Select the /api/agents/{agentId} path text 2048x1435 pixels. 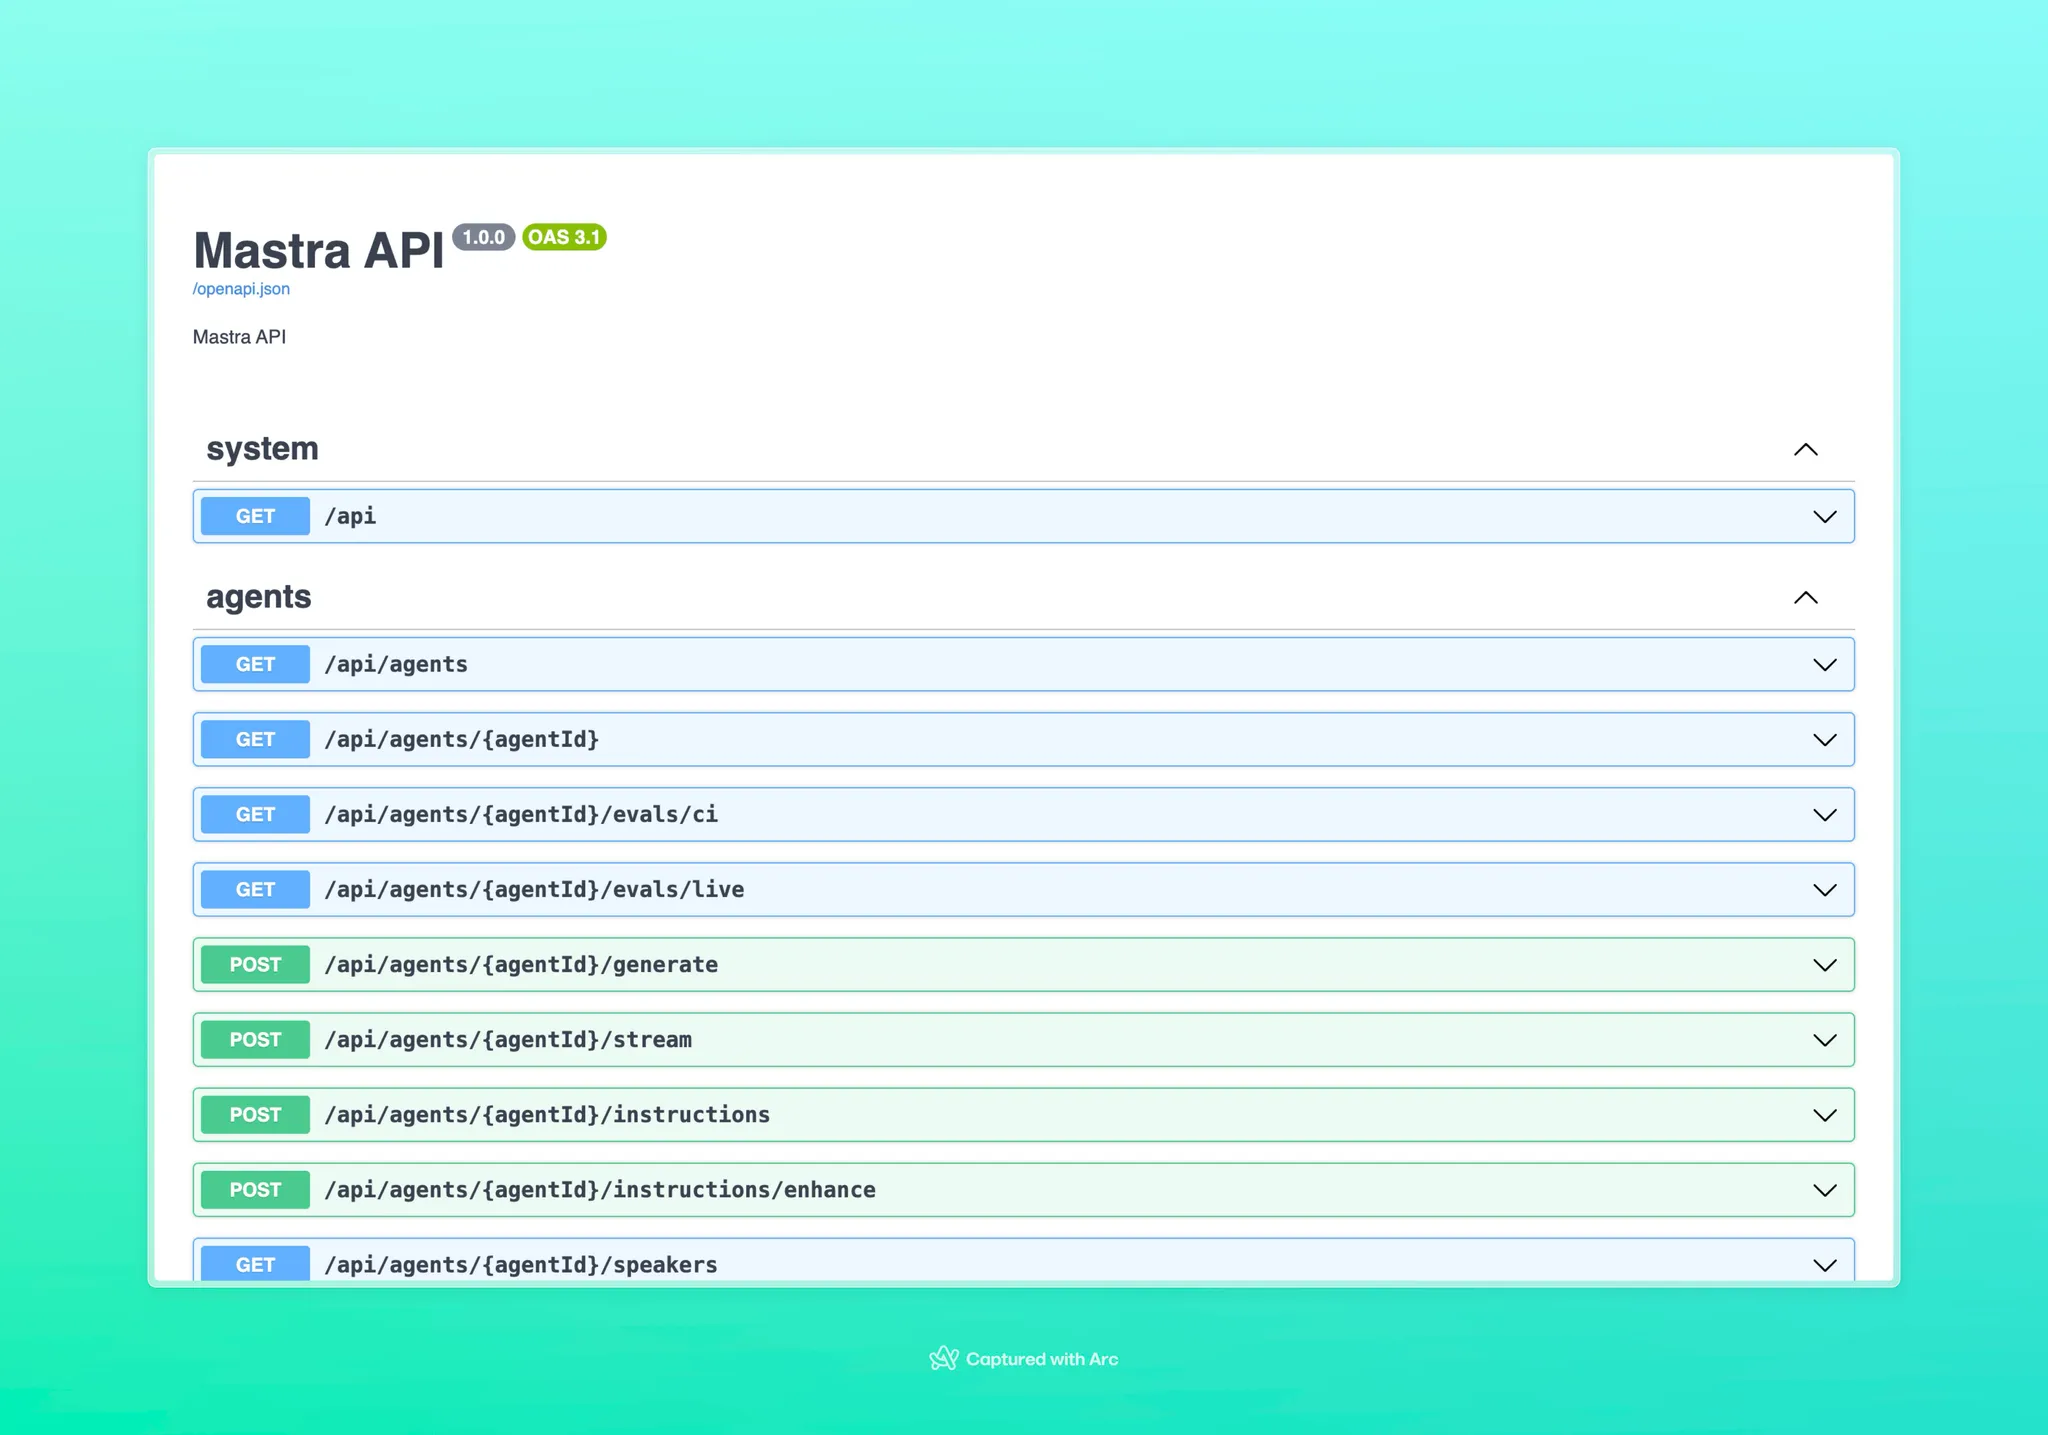tap(462, 739)
